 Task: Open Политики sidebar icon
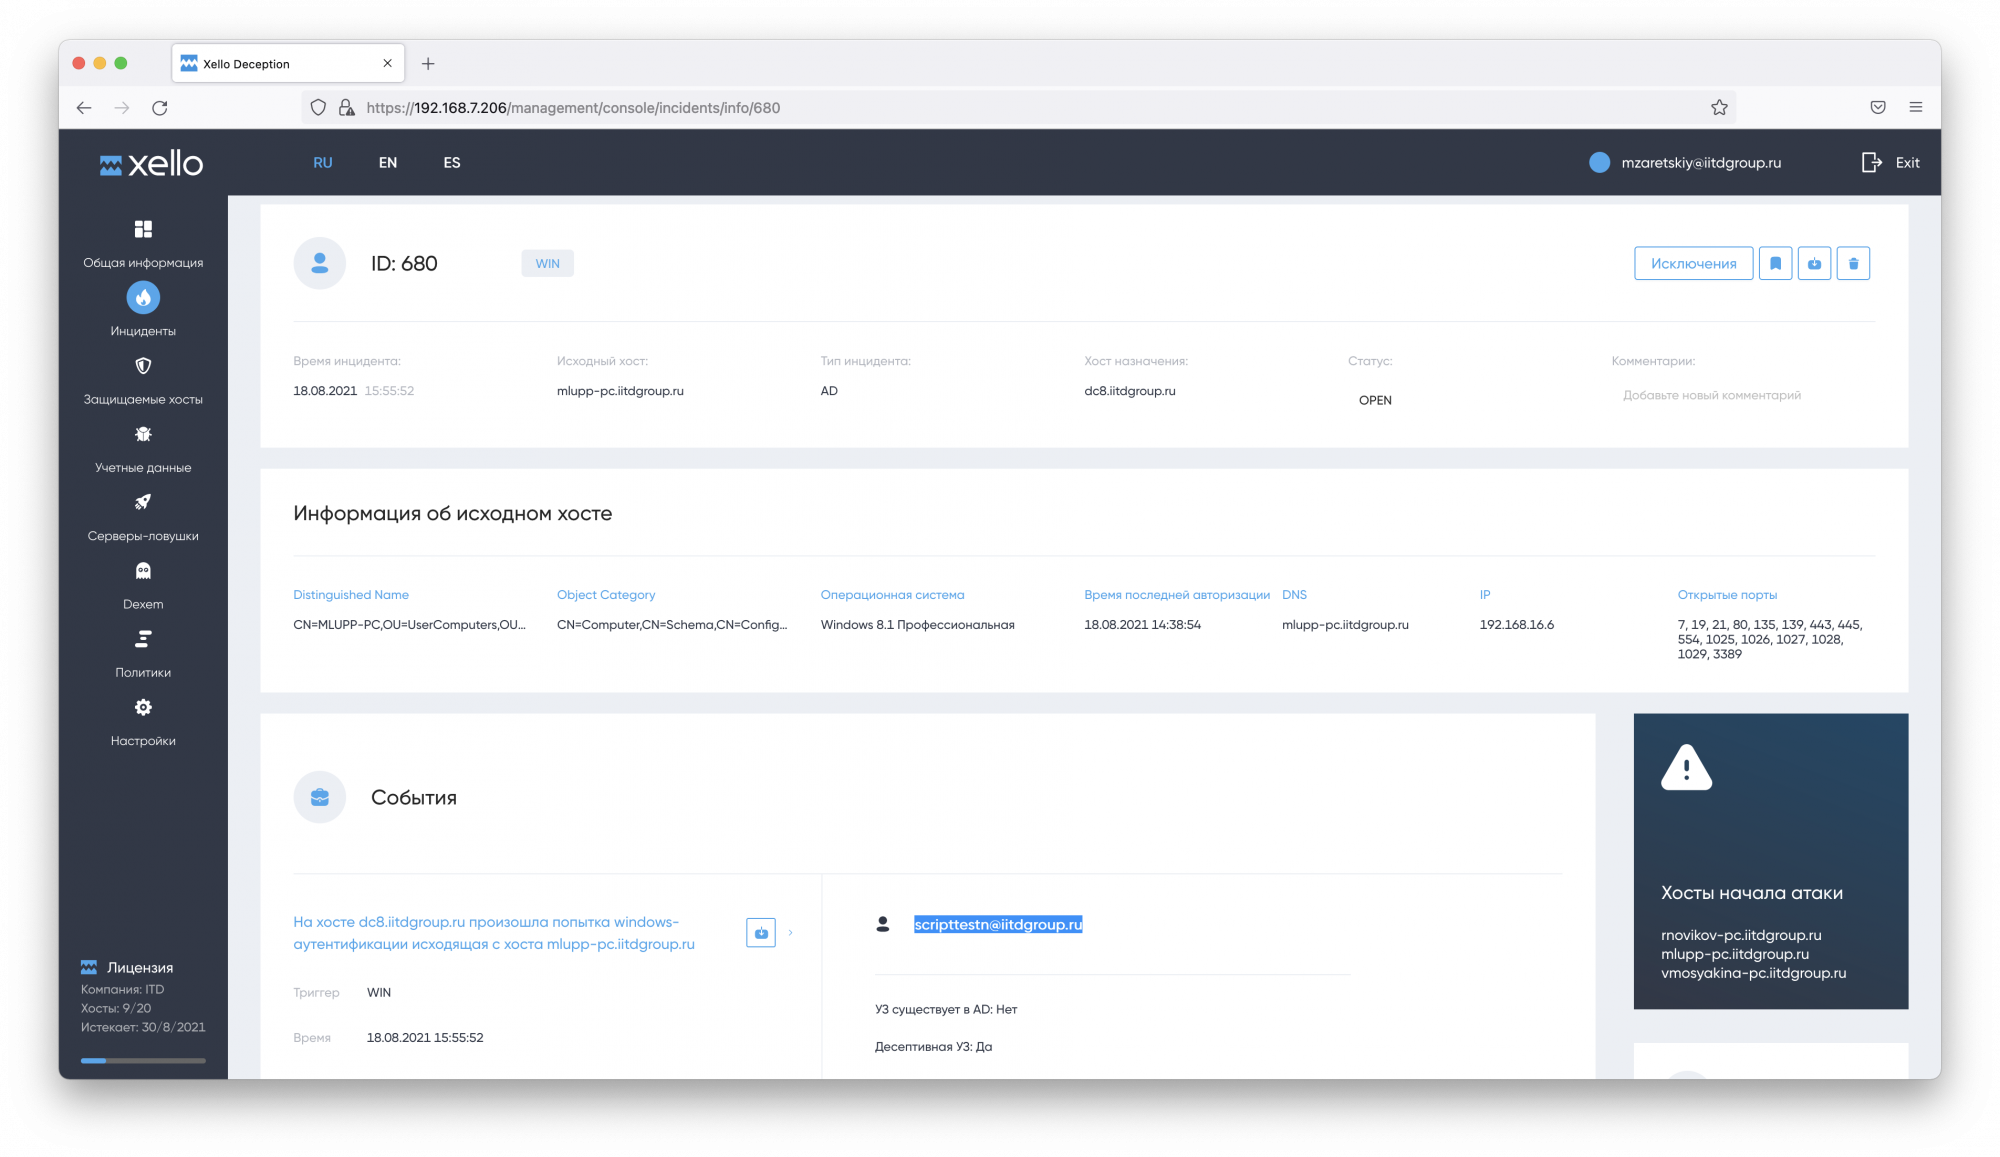pos(143,639)
